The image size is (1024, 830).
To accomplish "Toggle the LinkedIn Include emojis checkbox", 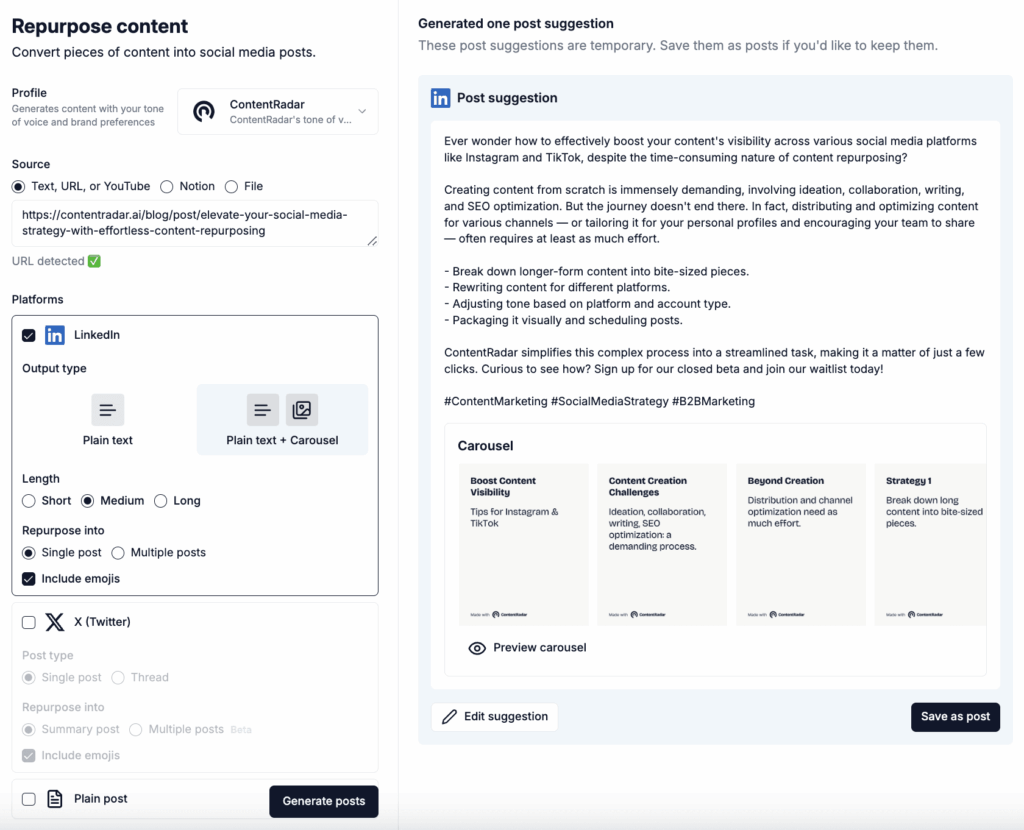I will (x=29, y=578).
